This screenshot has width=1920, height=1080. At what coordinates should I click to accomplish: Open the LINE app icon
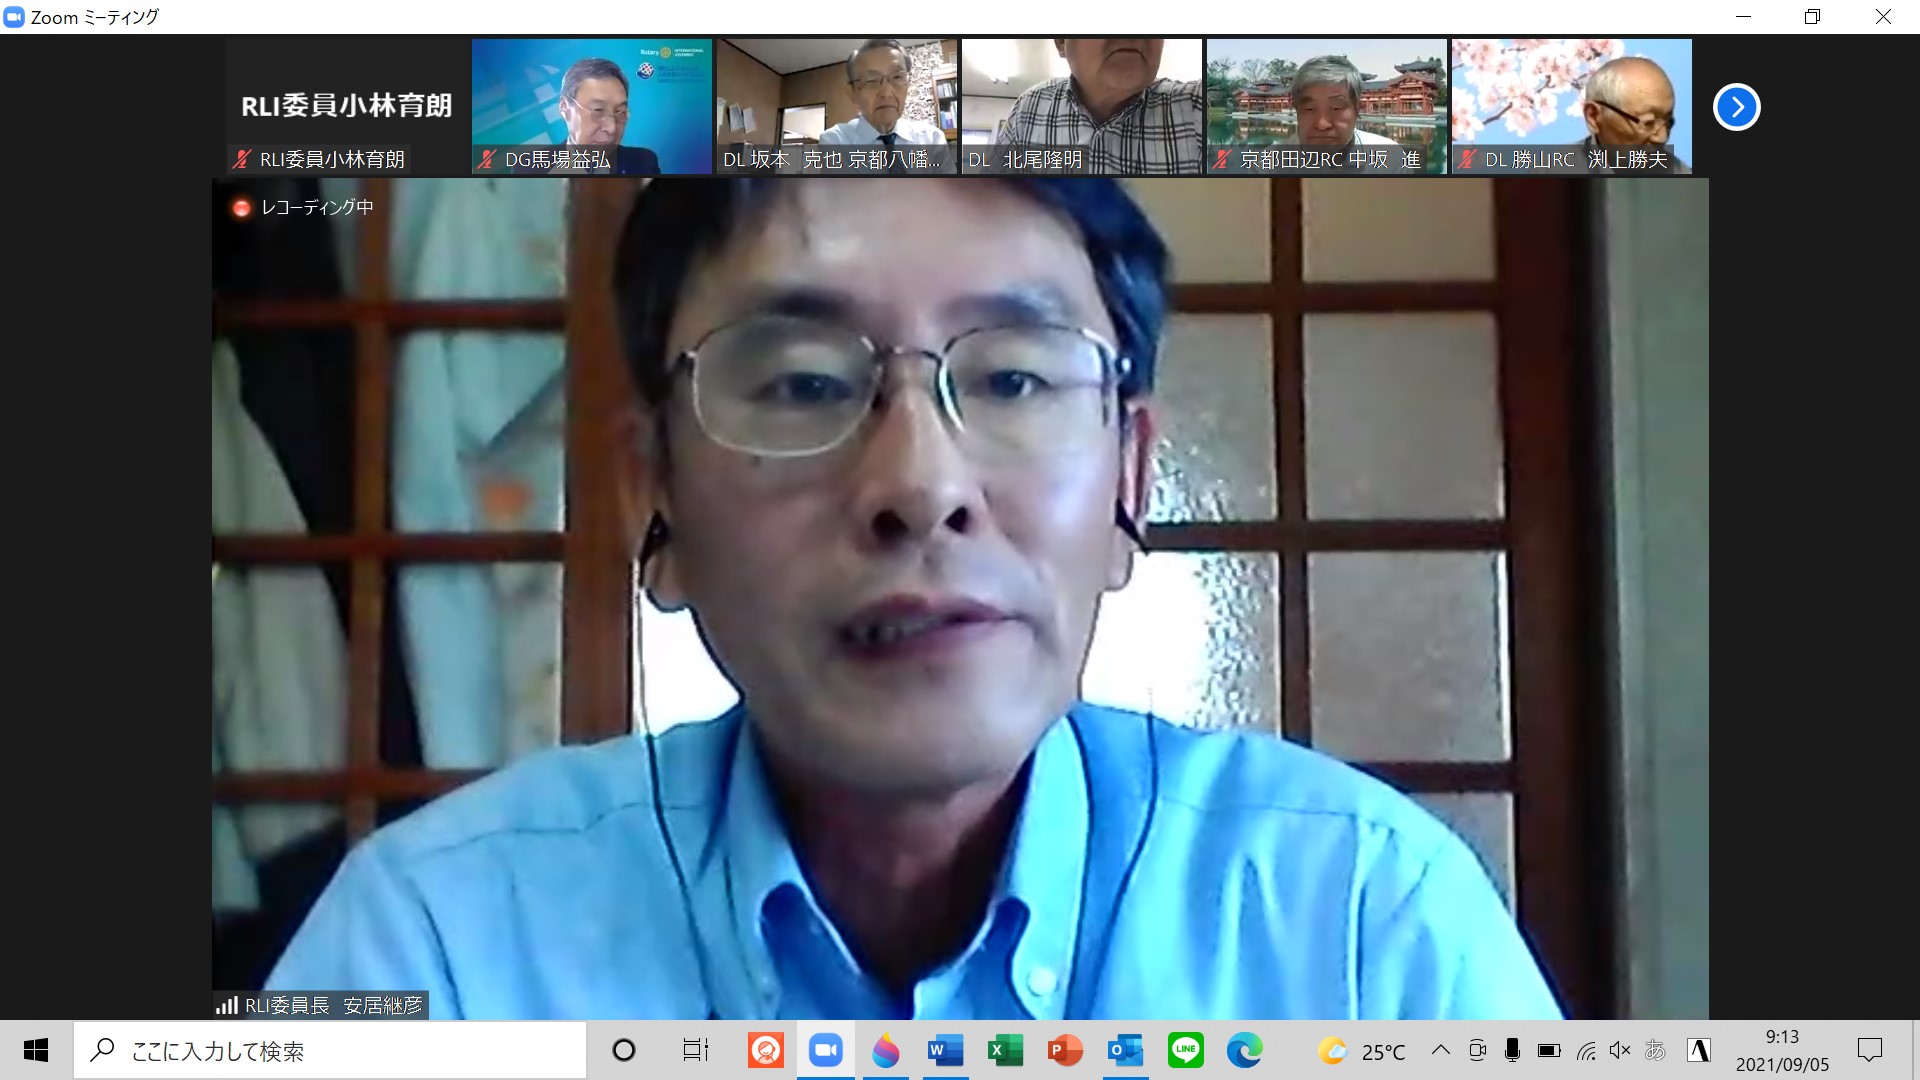tap(1185, 1050)
